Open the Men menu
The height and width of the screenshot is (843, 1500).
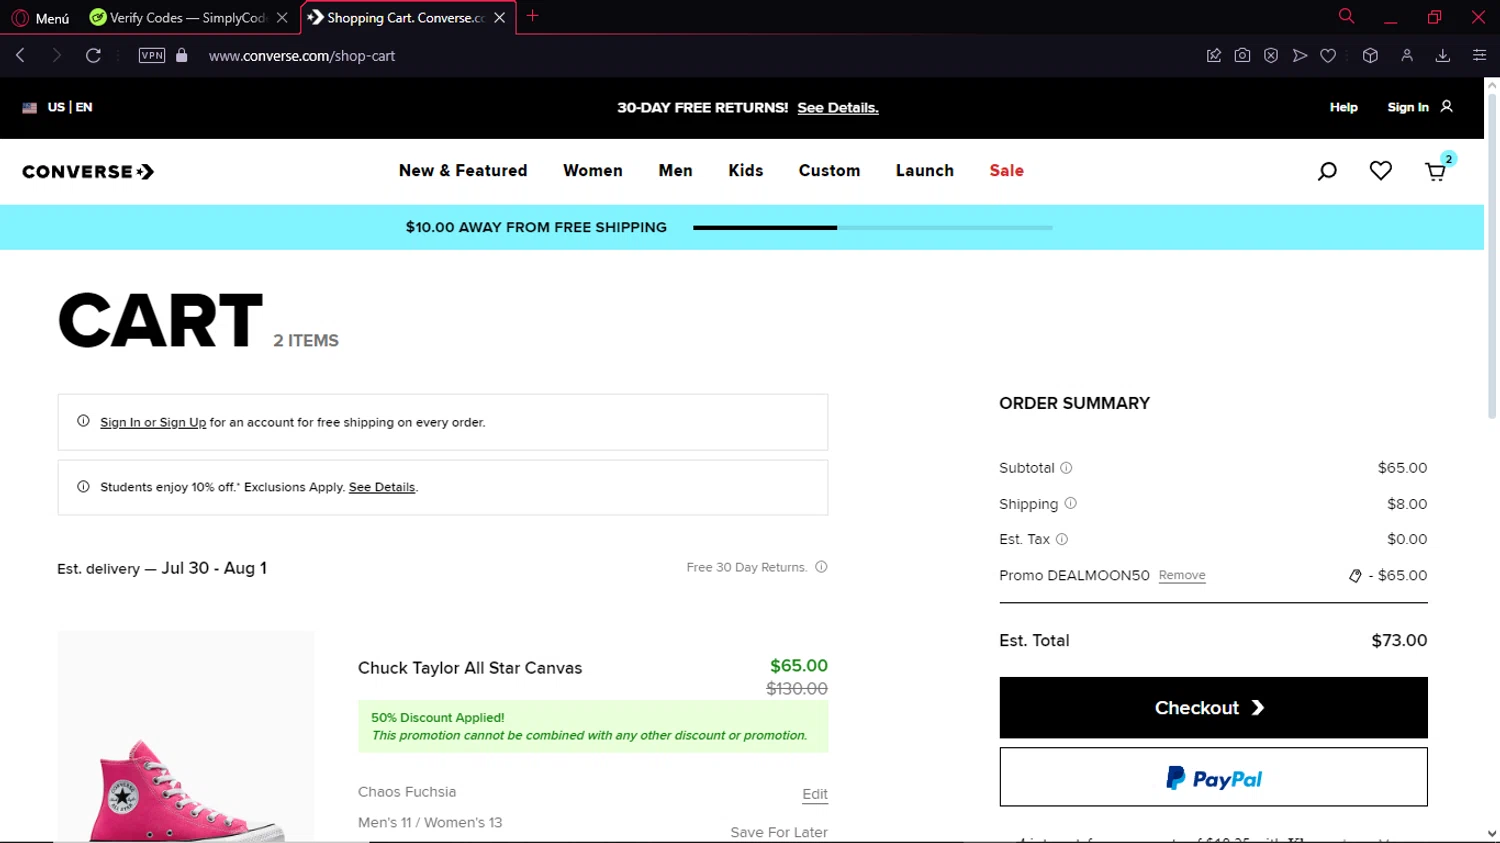coord(675,171)
